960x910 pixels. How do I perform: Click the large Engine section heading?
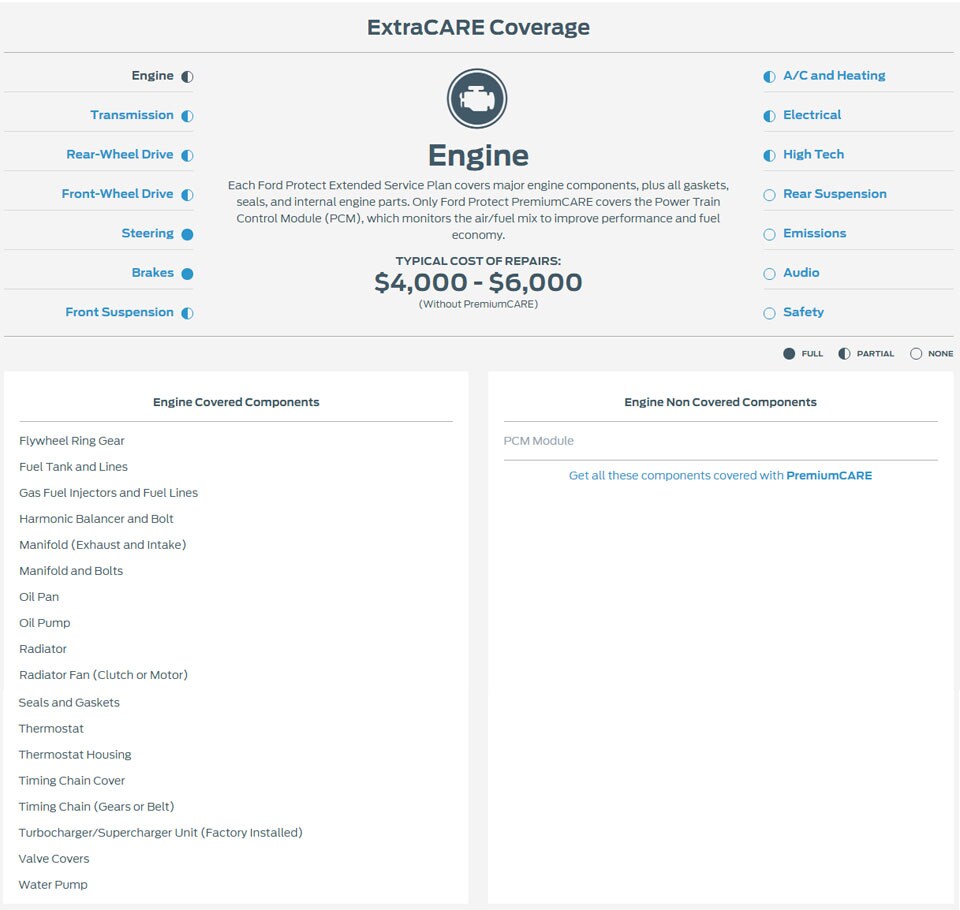pos(478,156)
